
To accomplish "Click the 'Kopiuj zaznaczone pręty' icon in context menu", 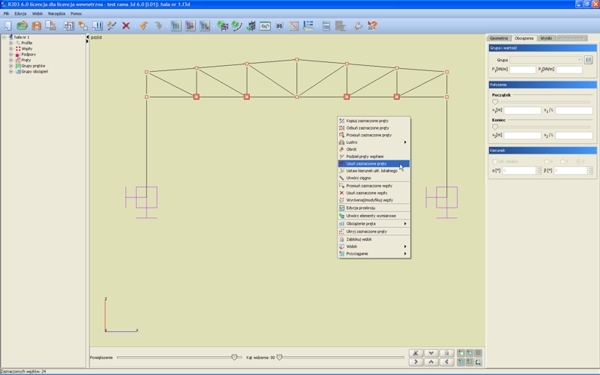I will (x=342, y=121).
